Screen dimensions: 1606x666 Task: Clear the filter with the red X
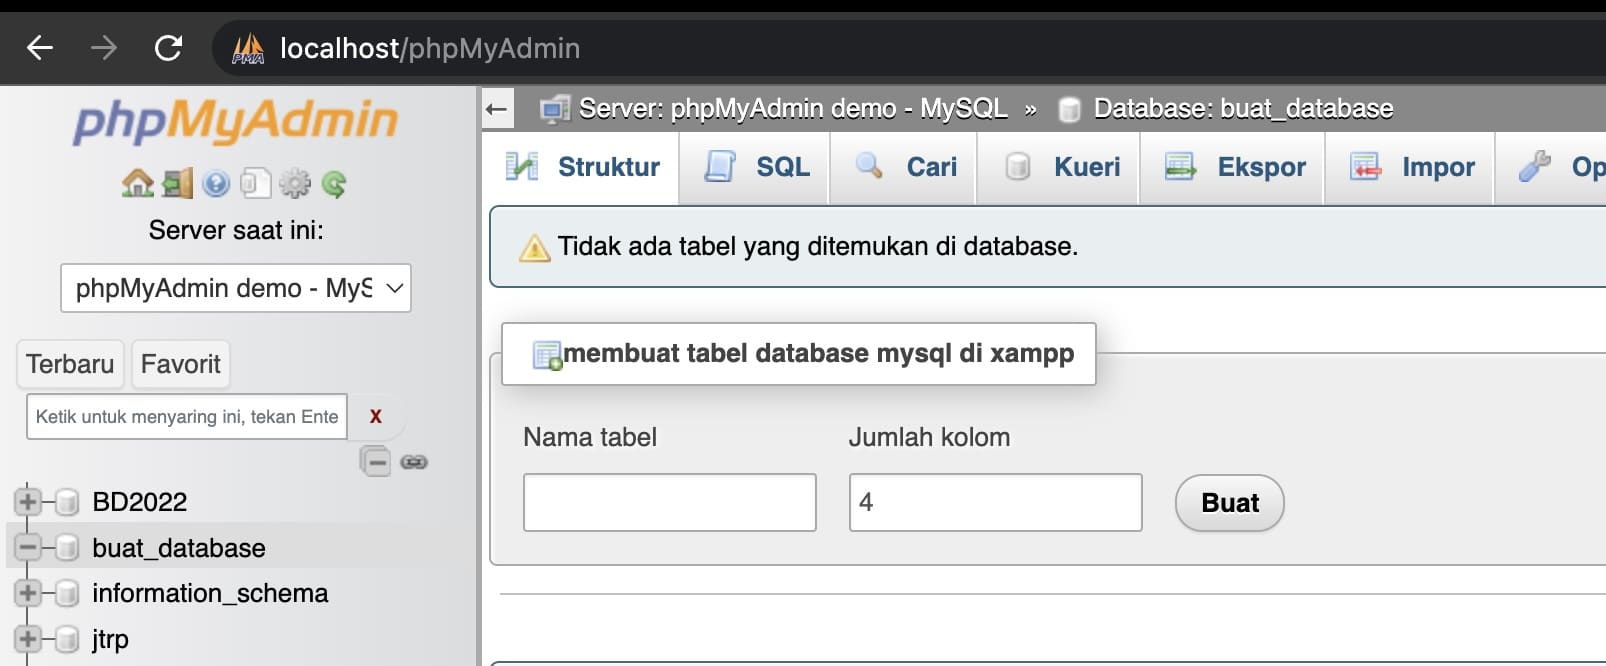376,416
